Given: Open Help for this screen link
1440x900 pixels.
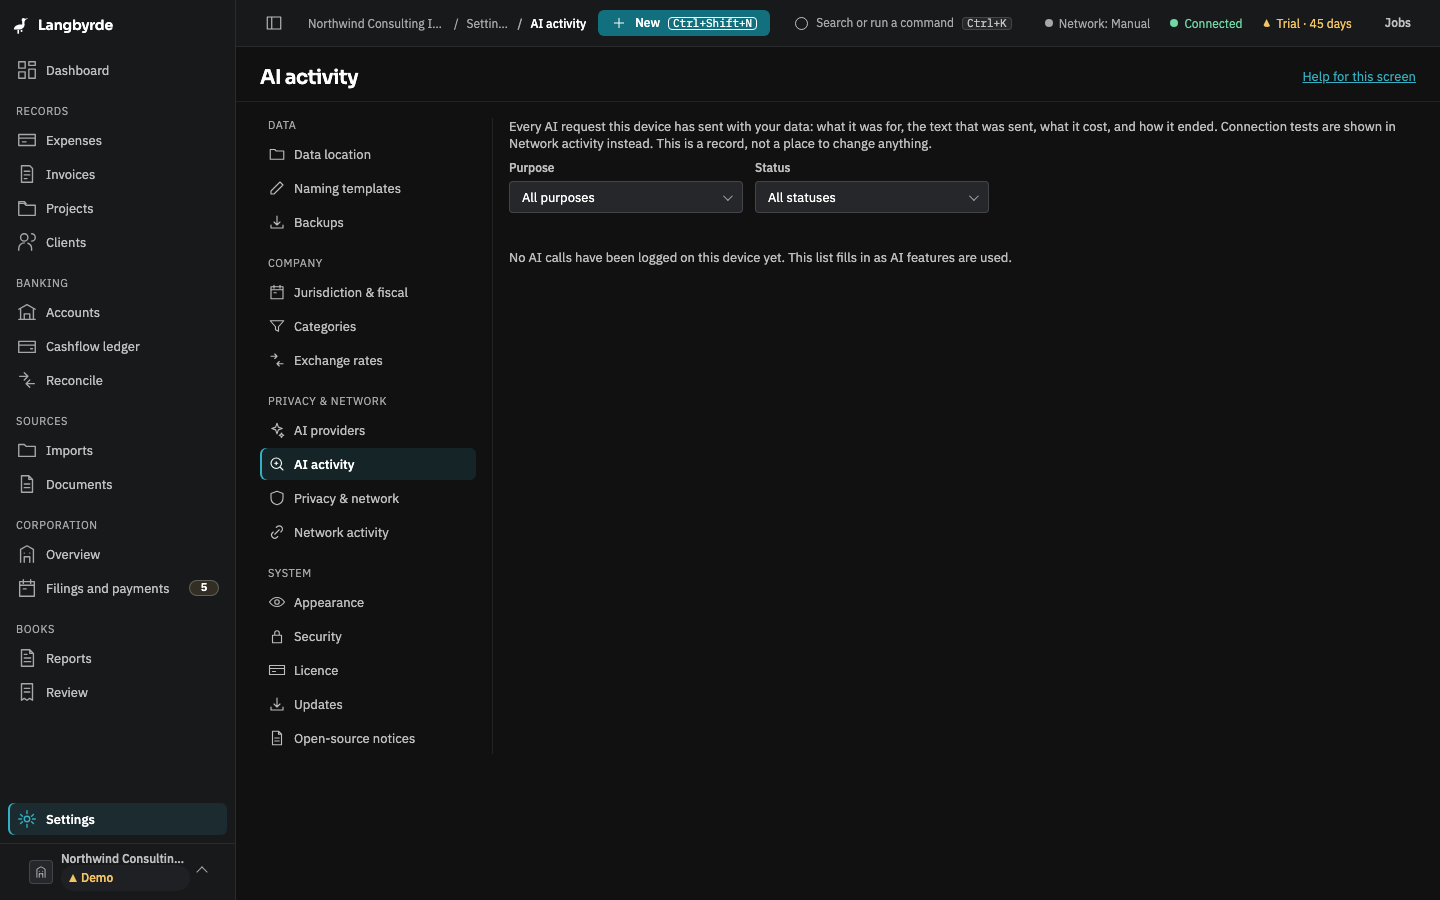Looking at the screenshot, I should point(1359,76).
